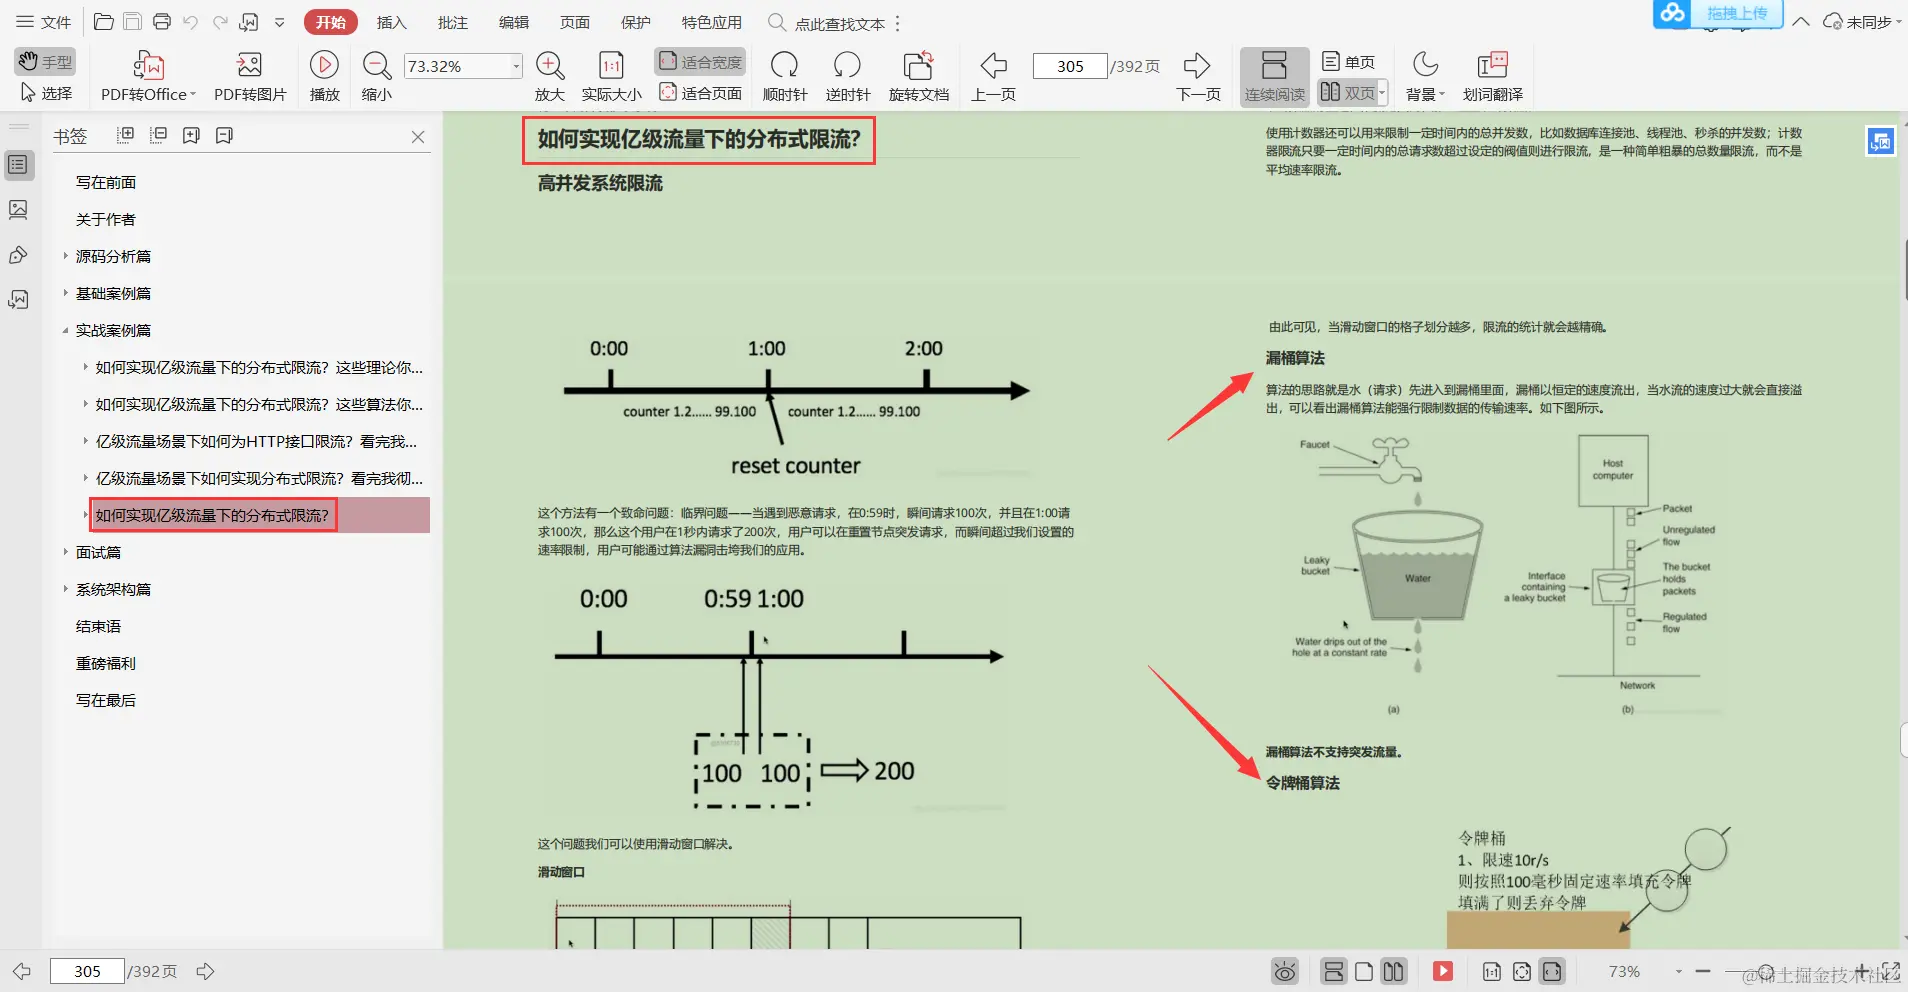1908x992 pixels.
Task: Open the 结束语 bookmark
Action: 98,626
